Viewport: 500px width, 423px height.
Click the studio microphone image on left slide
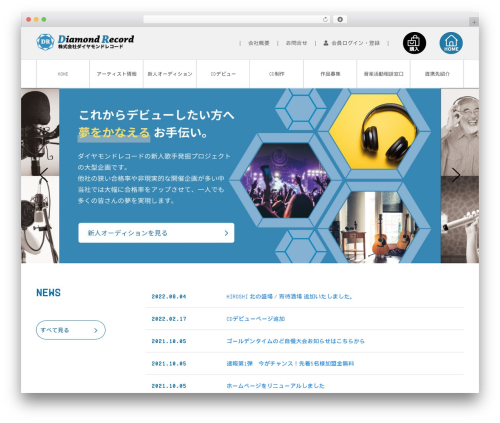[x=40, y=132]
